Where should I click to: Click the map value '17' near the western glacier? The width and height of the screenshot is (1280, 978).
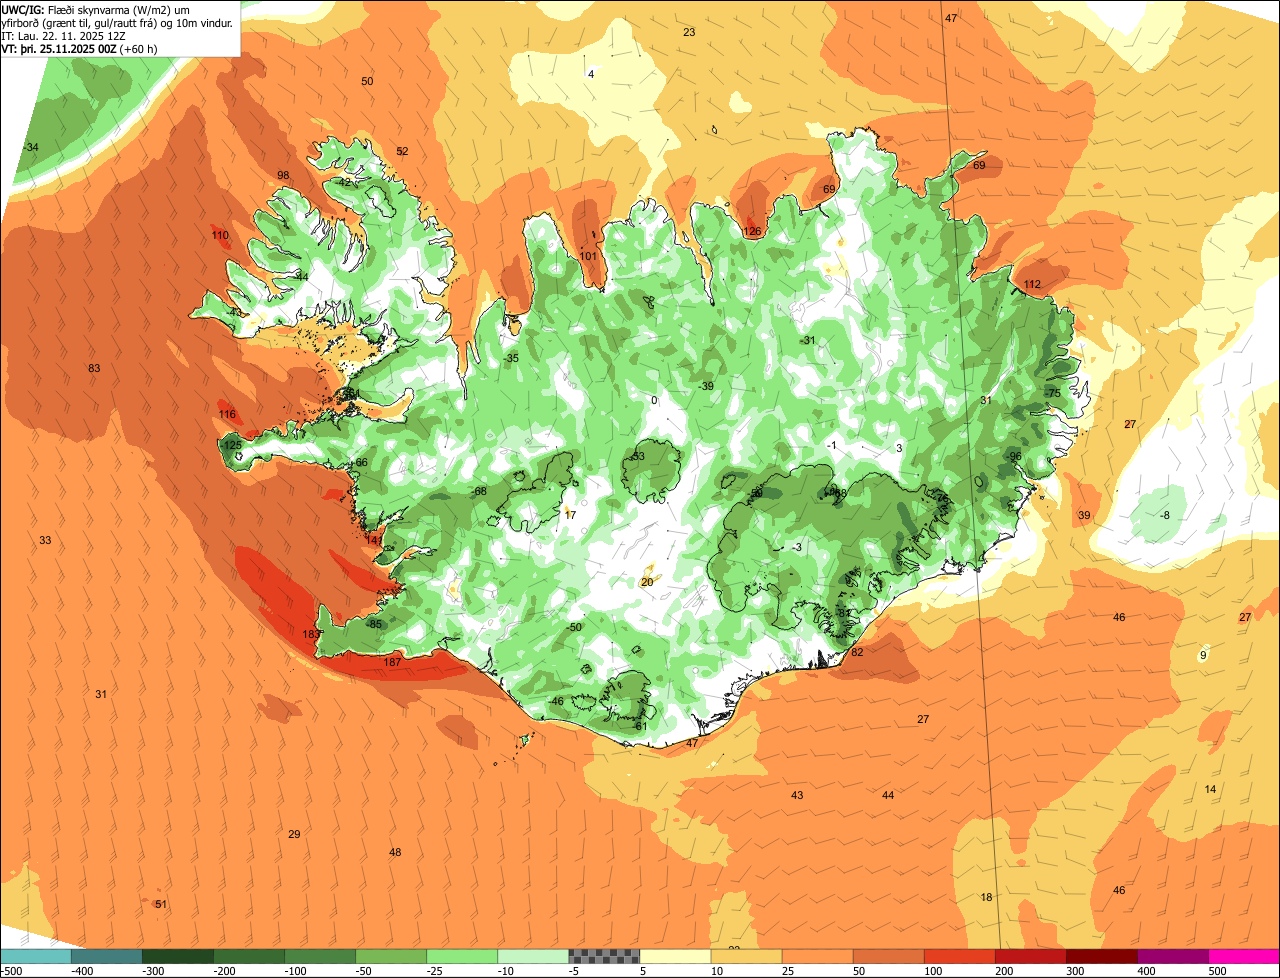pos(571,515)
